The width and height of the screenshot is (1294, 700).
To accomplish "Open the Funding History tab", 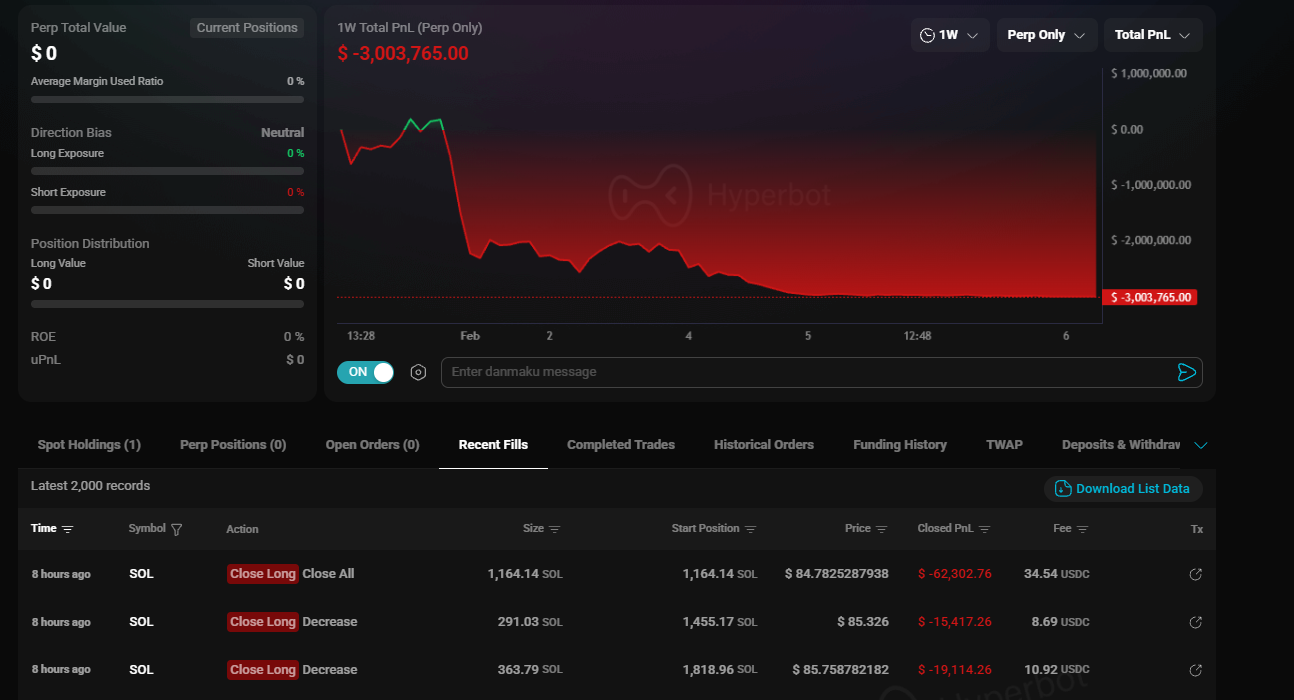I will [x=899, y=445].
